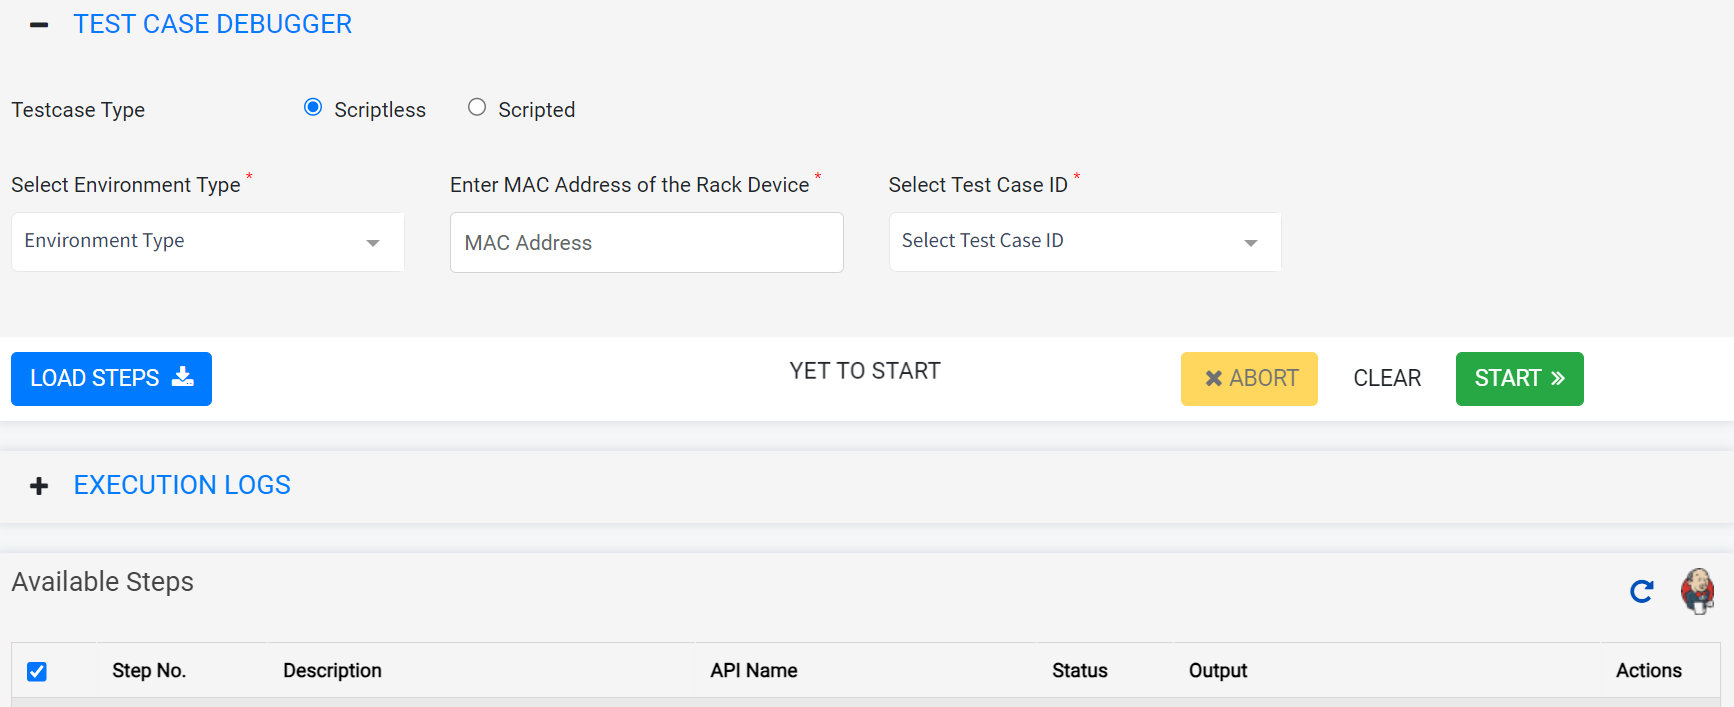Click the Description column header
1734x707 pixels.
coord(332,671)
